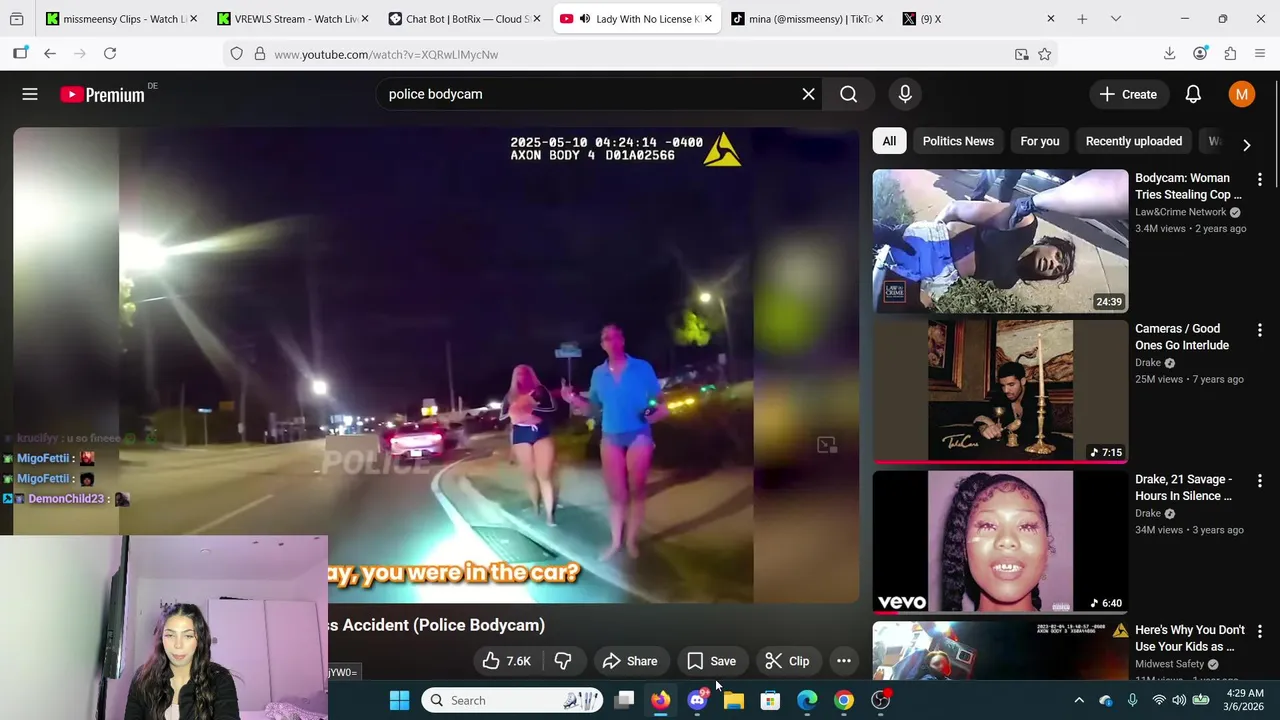Mute the YouTube tab via speaker icon
This screenshot has width=1280, height=720.
tap(585, 19)
